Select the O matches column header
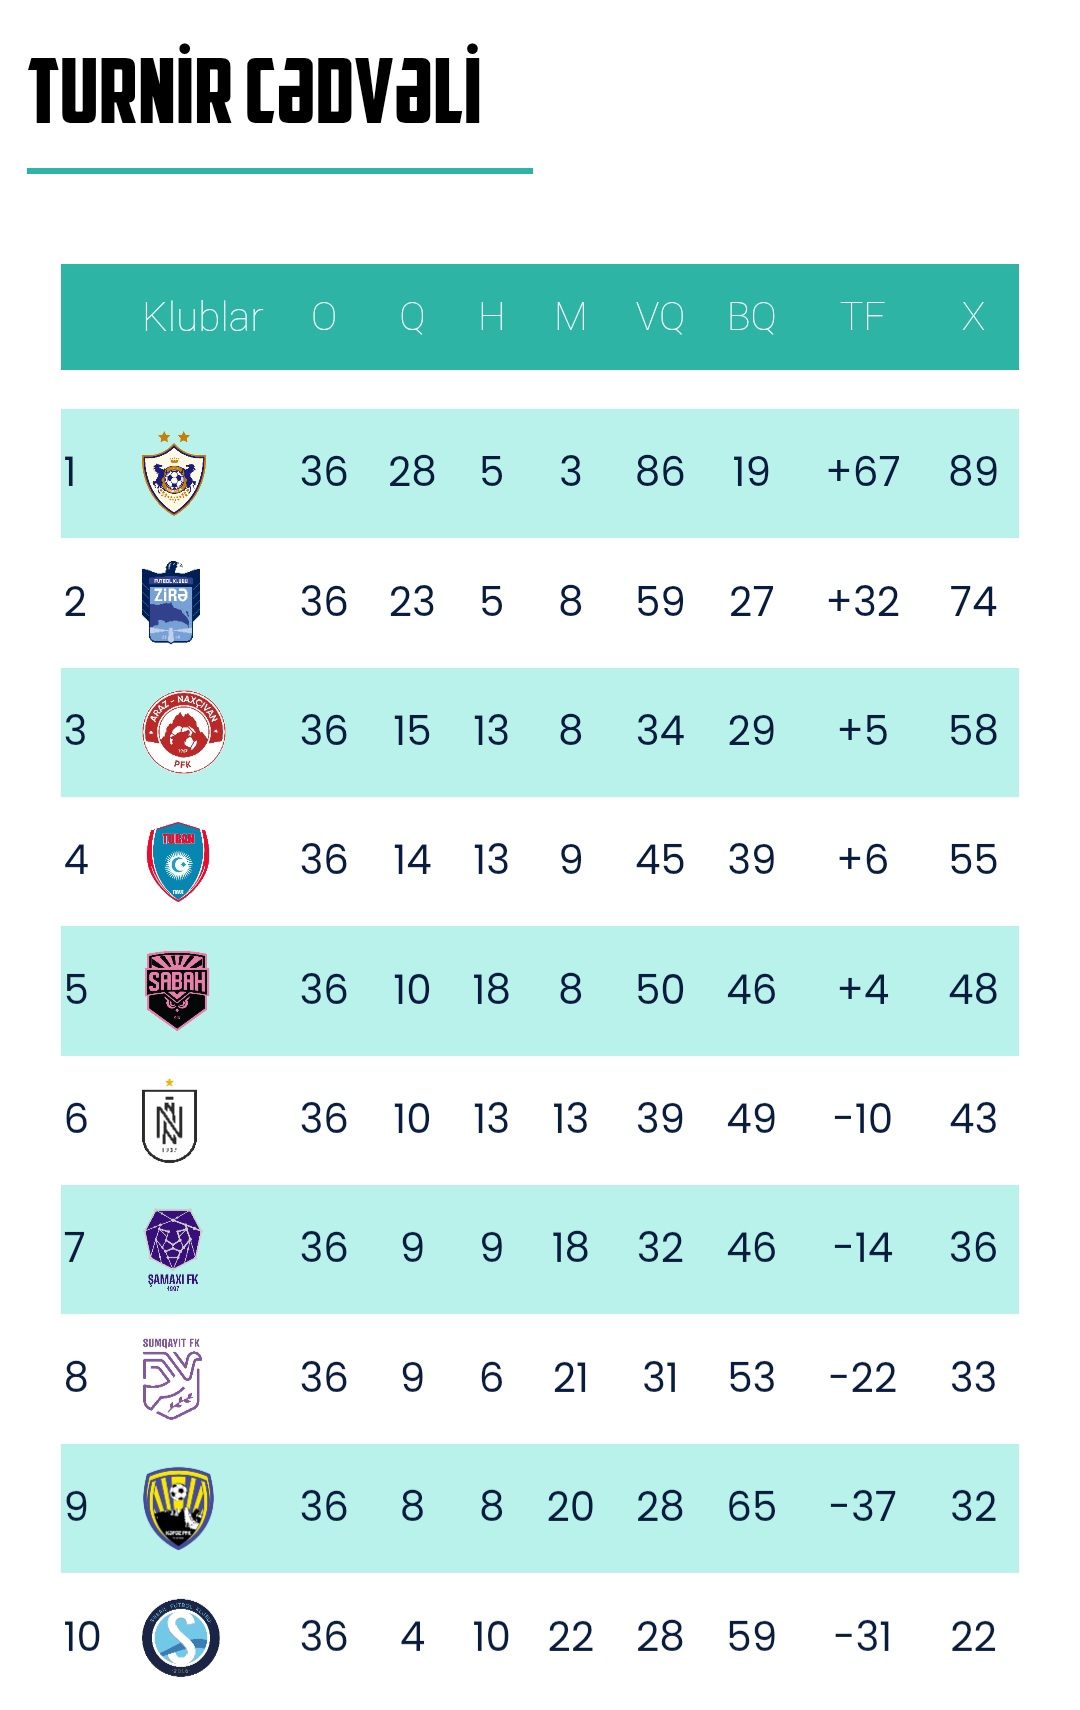Image resolution: width=1080 pixels, height=1710 pixels. (324, 317)
